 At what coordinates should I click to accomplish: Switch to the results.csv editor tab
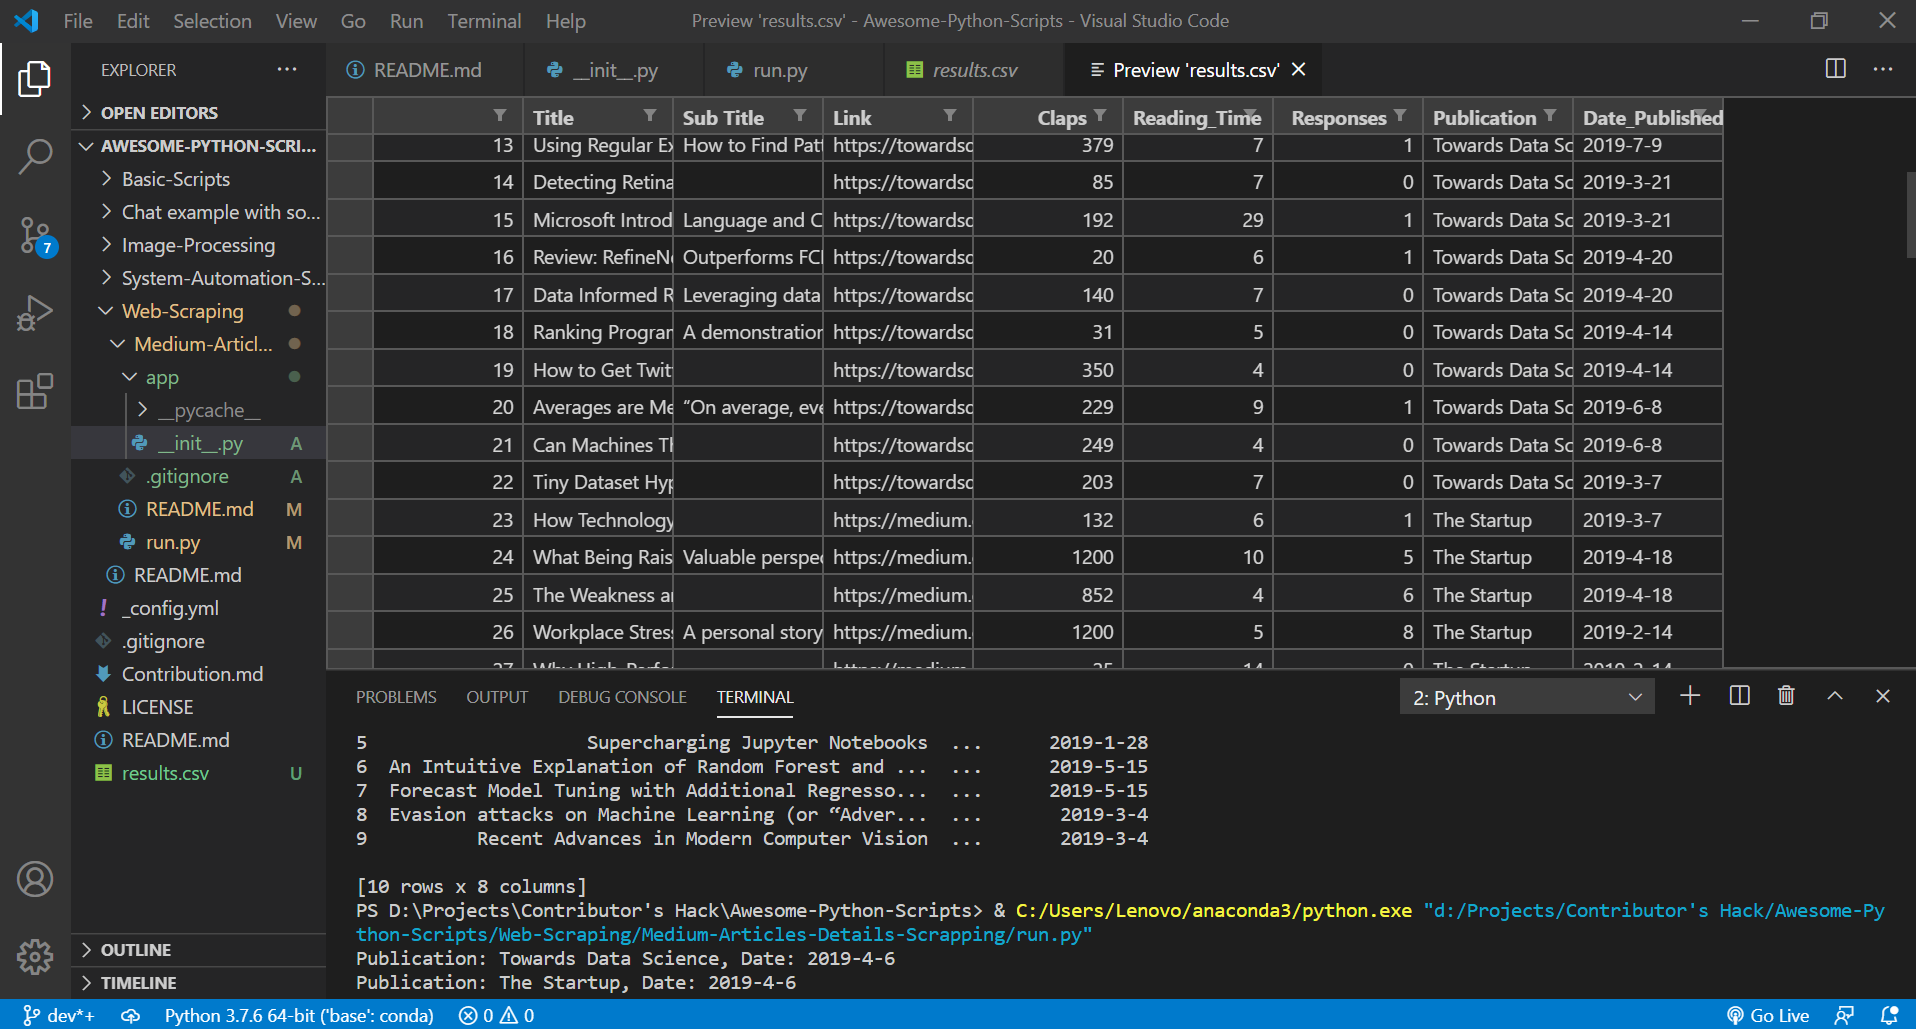(974, 70)
